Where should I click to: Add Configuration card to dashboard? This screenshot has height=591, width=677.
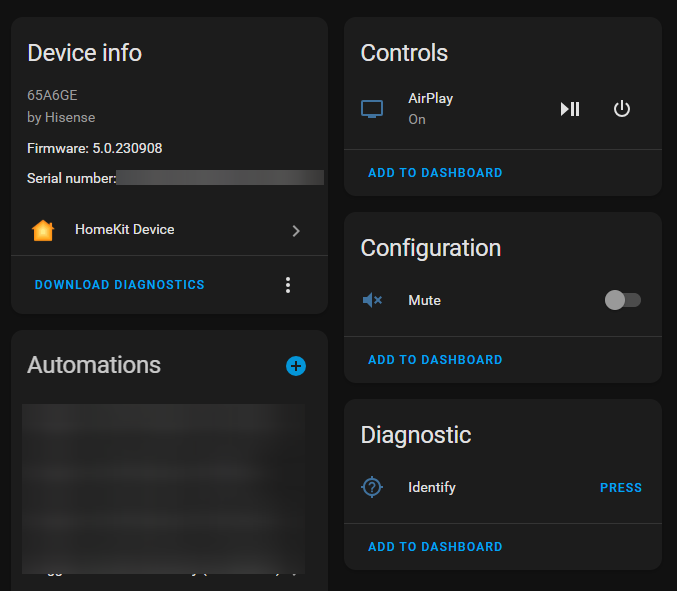[435, 360]
